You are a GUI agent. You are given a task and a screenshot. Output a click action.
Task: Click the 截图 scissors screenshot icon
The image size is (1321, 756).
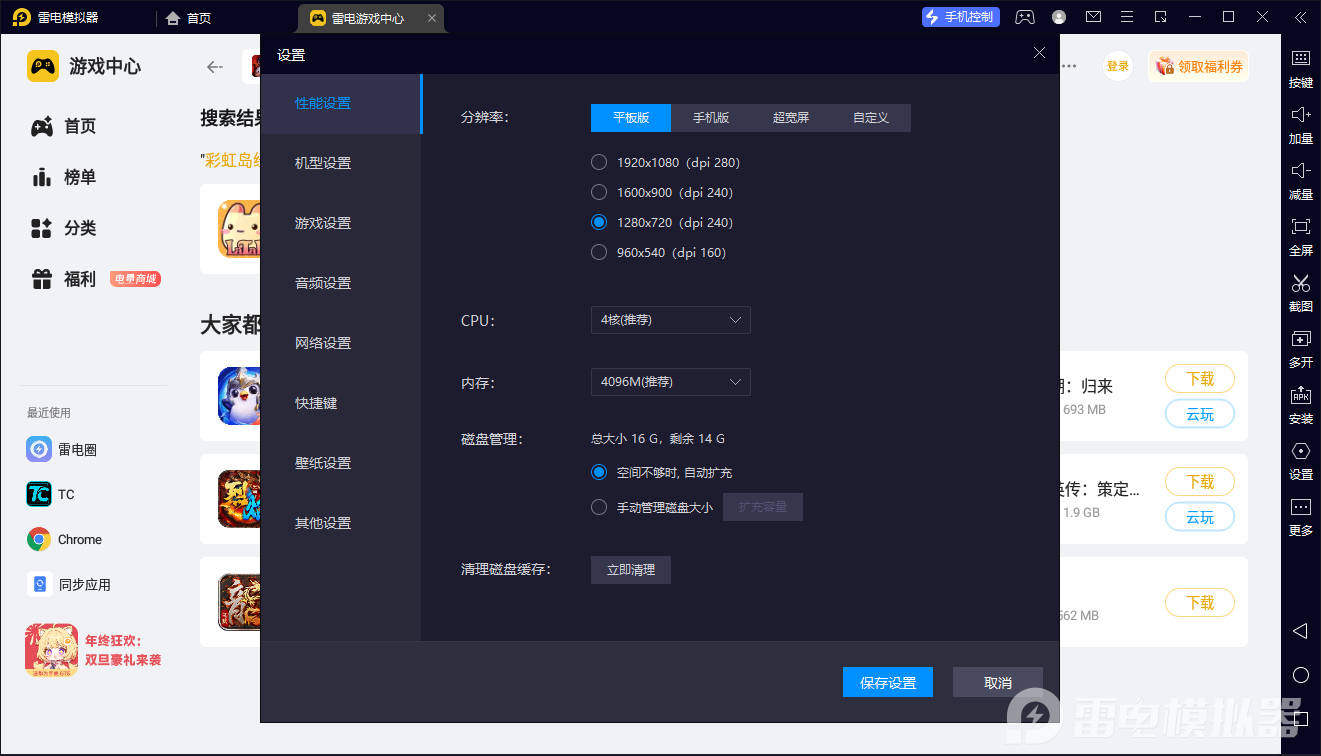1300,283
